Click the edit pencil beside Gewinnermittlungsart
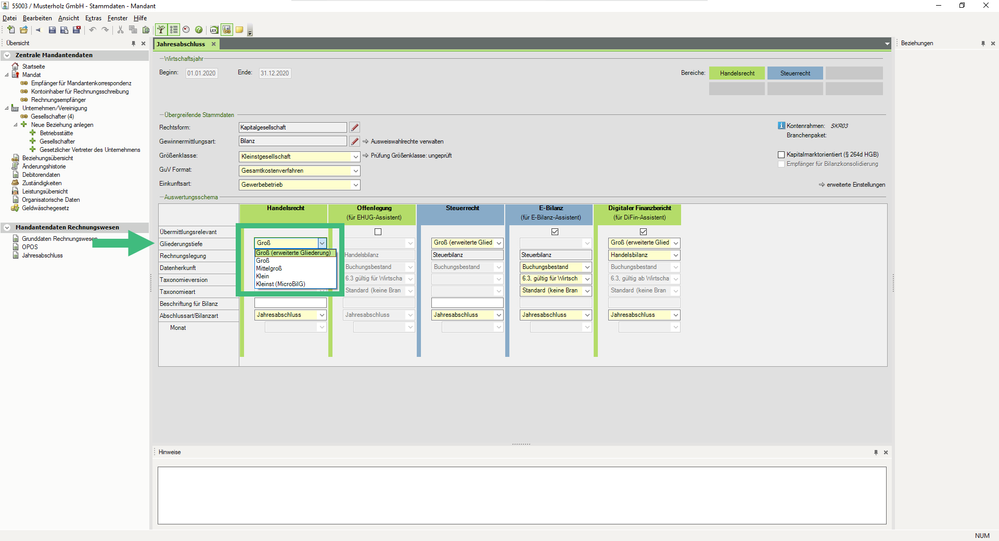Screen dimensions: 999x541 click(x=355, y=141)
